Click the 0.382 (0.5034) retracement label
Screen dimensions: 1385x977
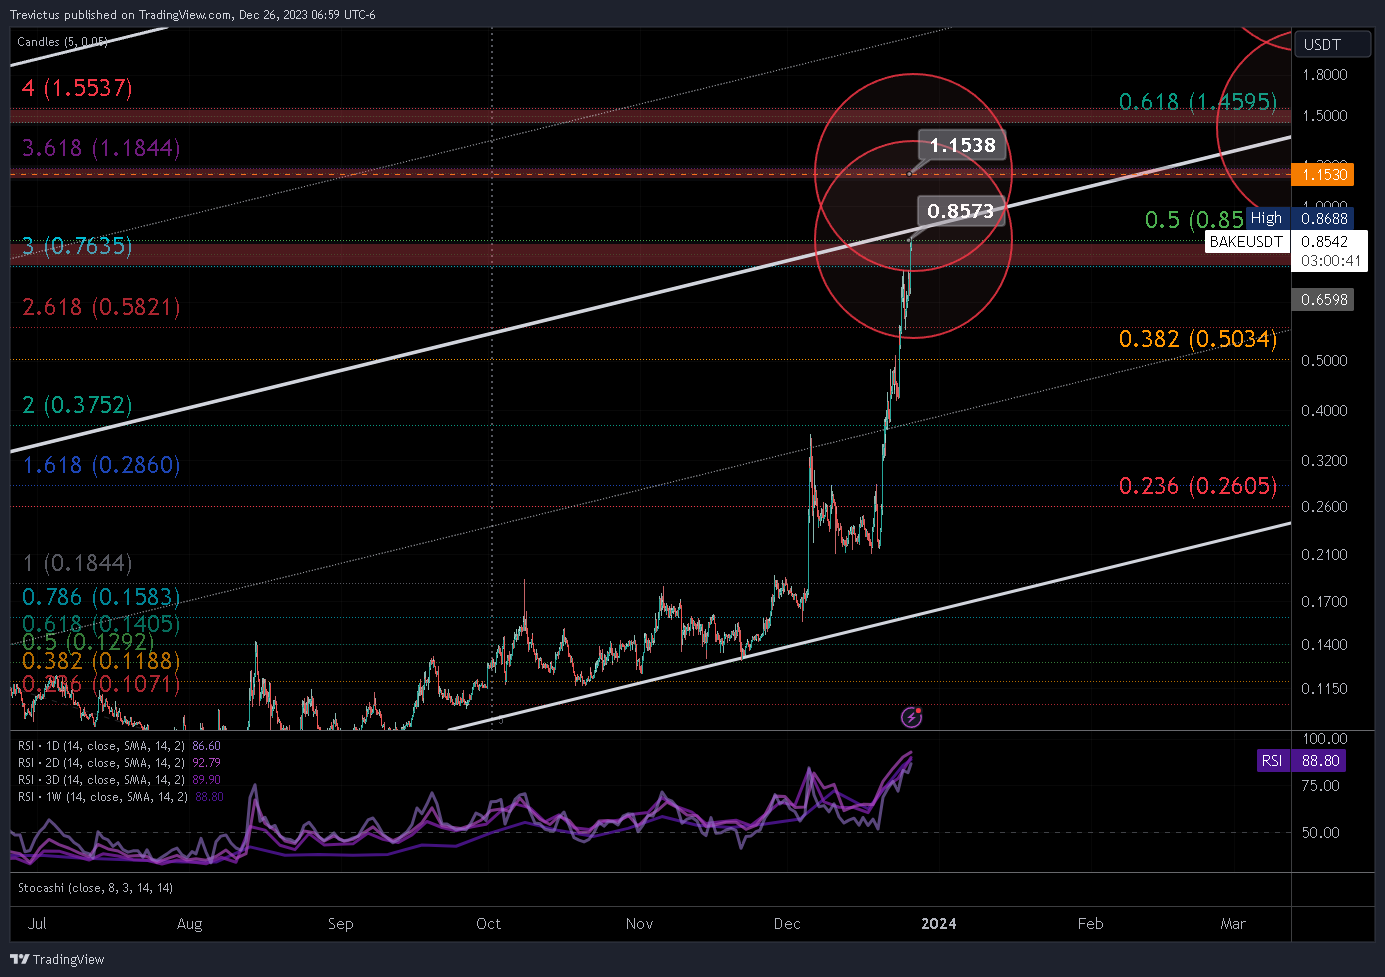point(1198,339)
